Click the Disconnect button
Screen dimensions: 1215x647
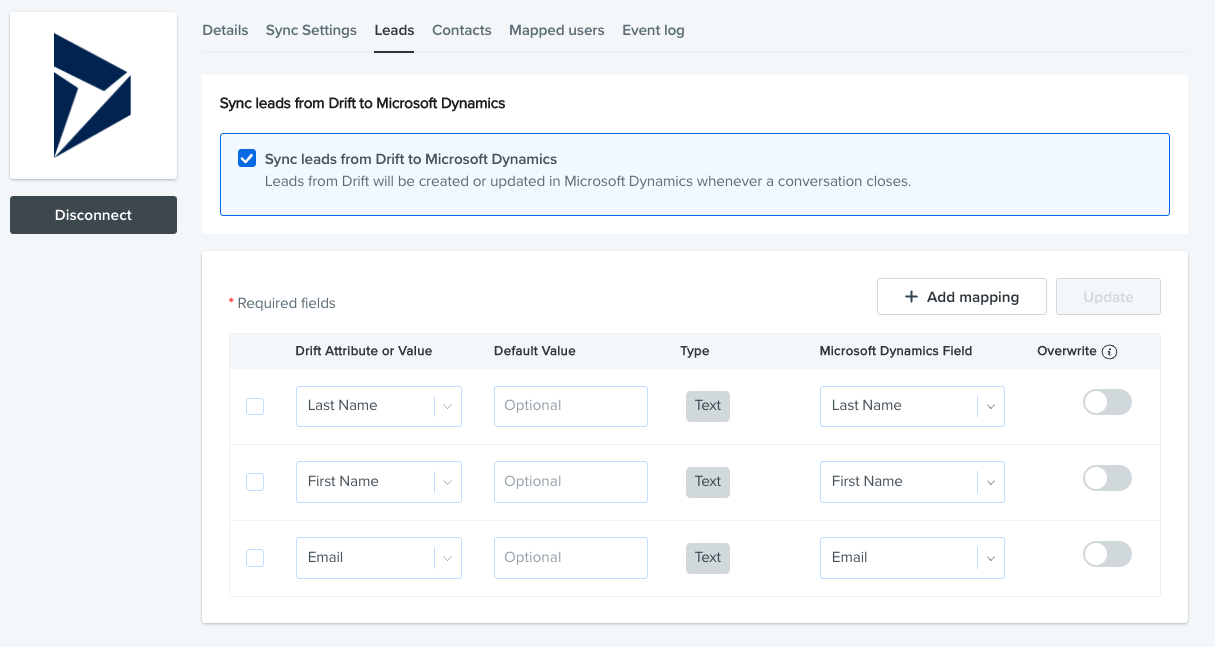click(x=93, y=215)
